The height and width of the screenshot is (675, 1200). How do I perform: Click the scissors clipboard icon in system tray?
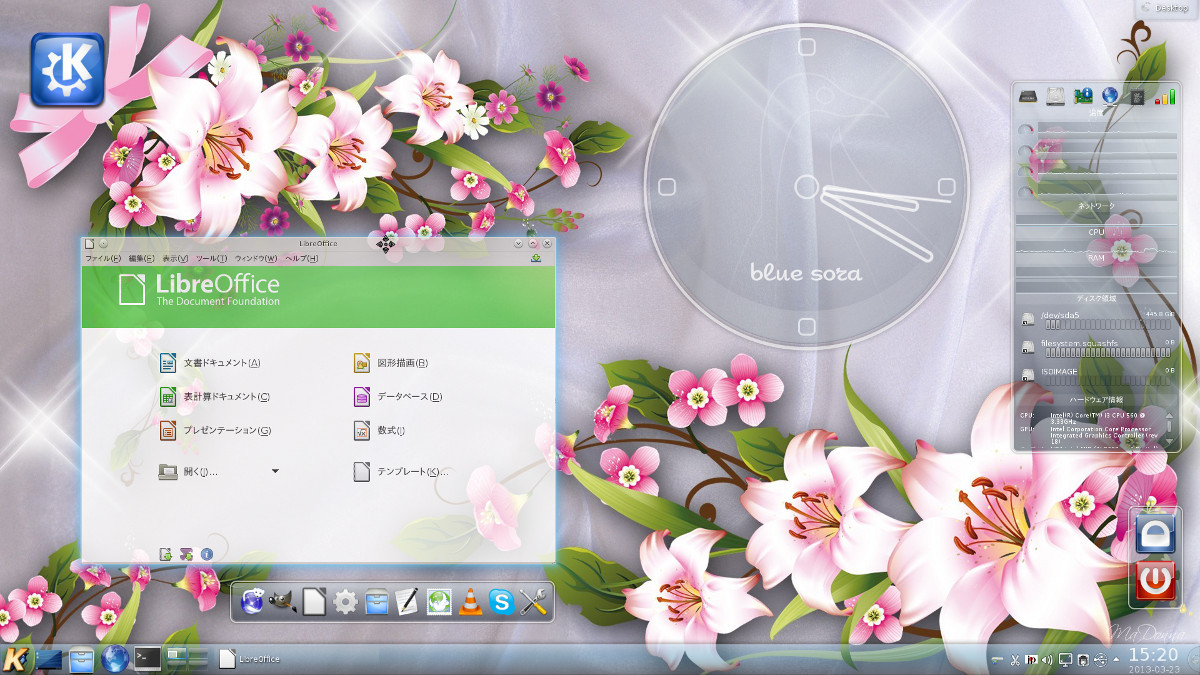point(1014,659)
